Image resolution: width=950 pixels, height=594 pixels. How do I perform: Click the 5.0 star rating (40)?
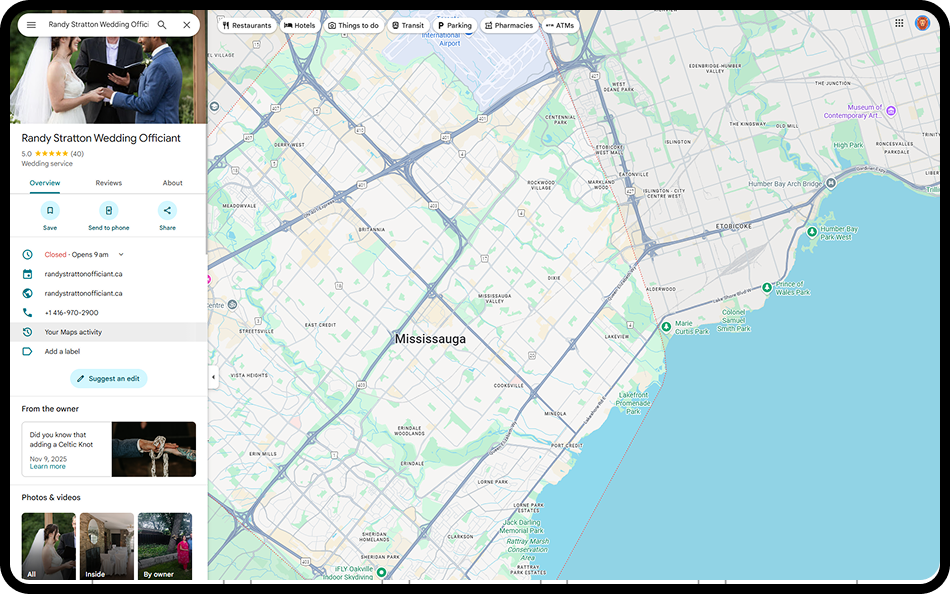pyautogui.click(x=53, y=154)
